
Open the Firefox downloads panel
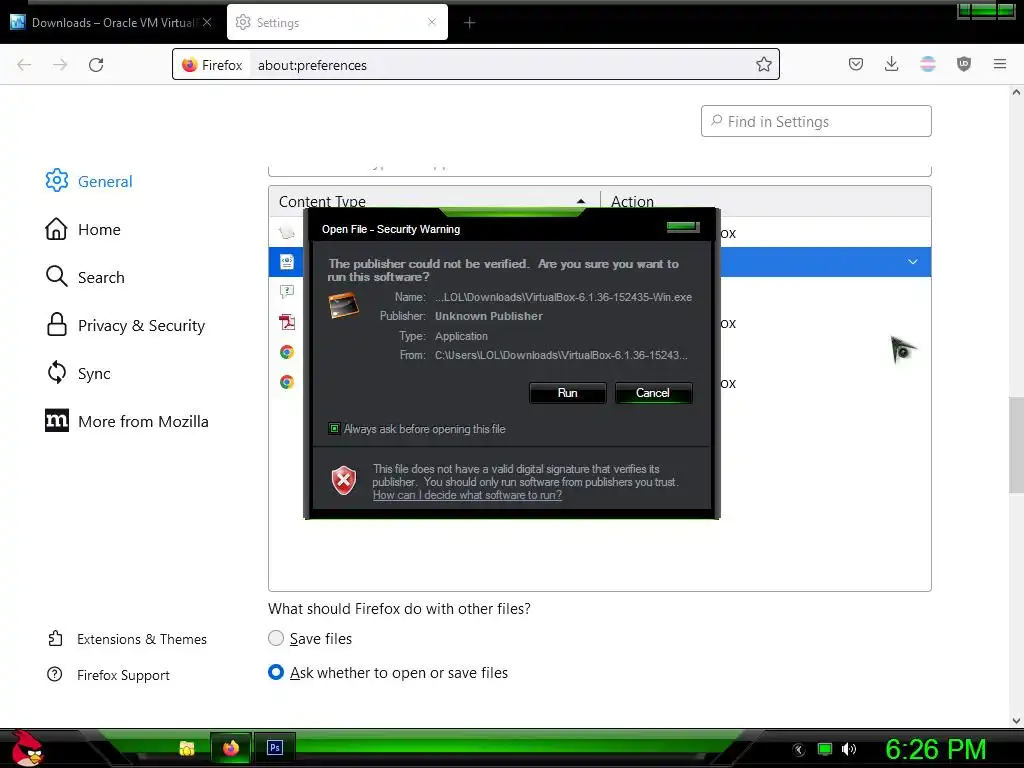891,64
